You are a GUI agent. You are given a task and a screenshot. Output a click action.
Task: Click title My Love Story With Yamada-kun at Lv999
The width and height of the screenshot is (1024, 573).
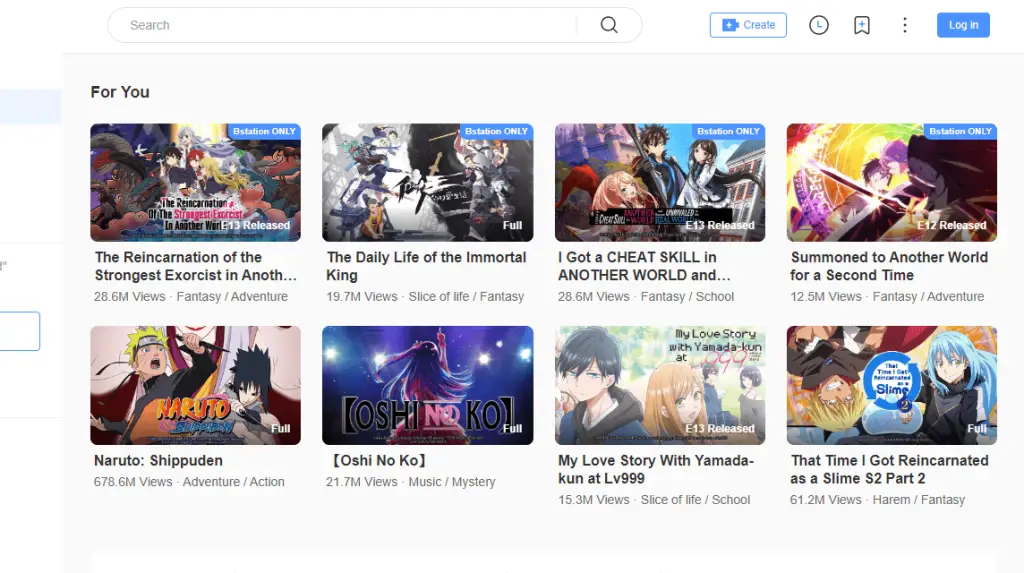tap(656, 469)
